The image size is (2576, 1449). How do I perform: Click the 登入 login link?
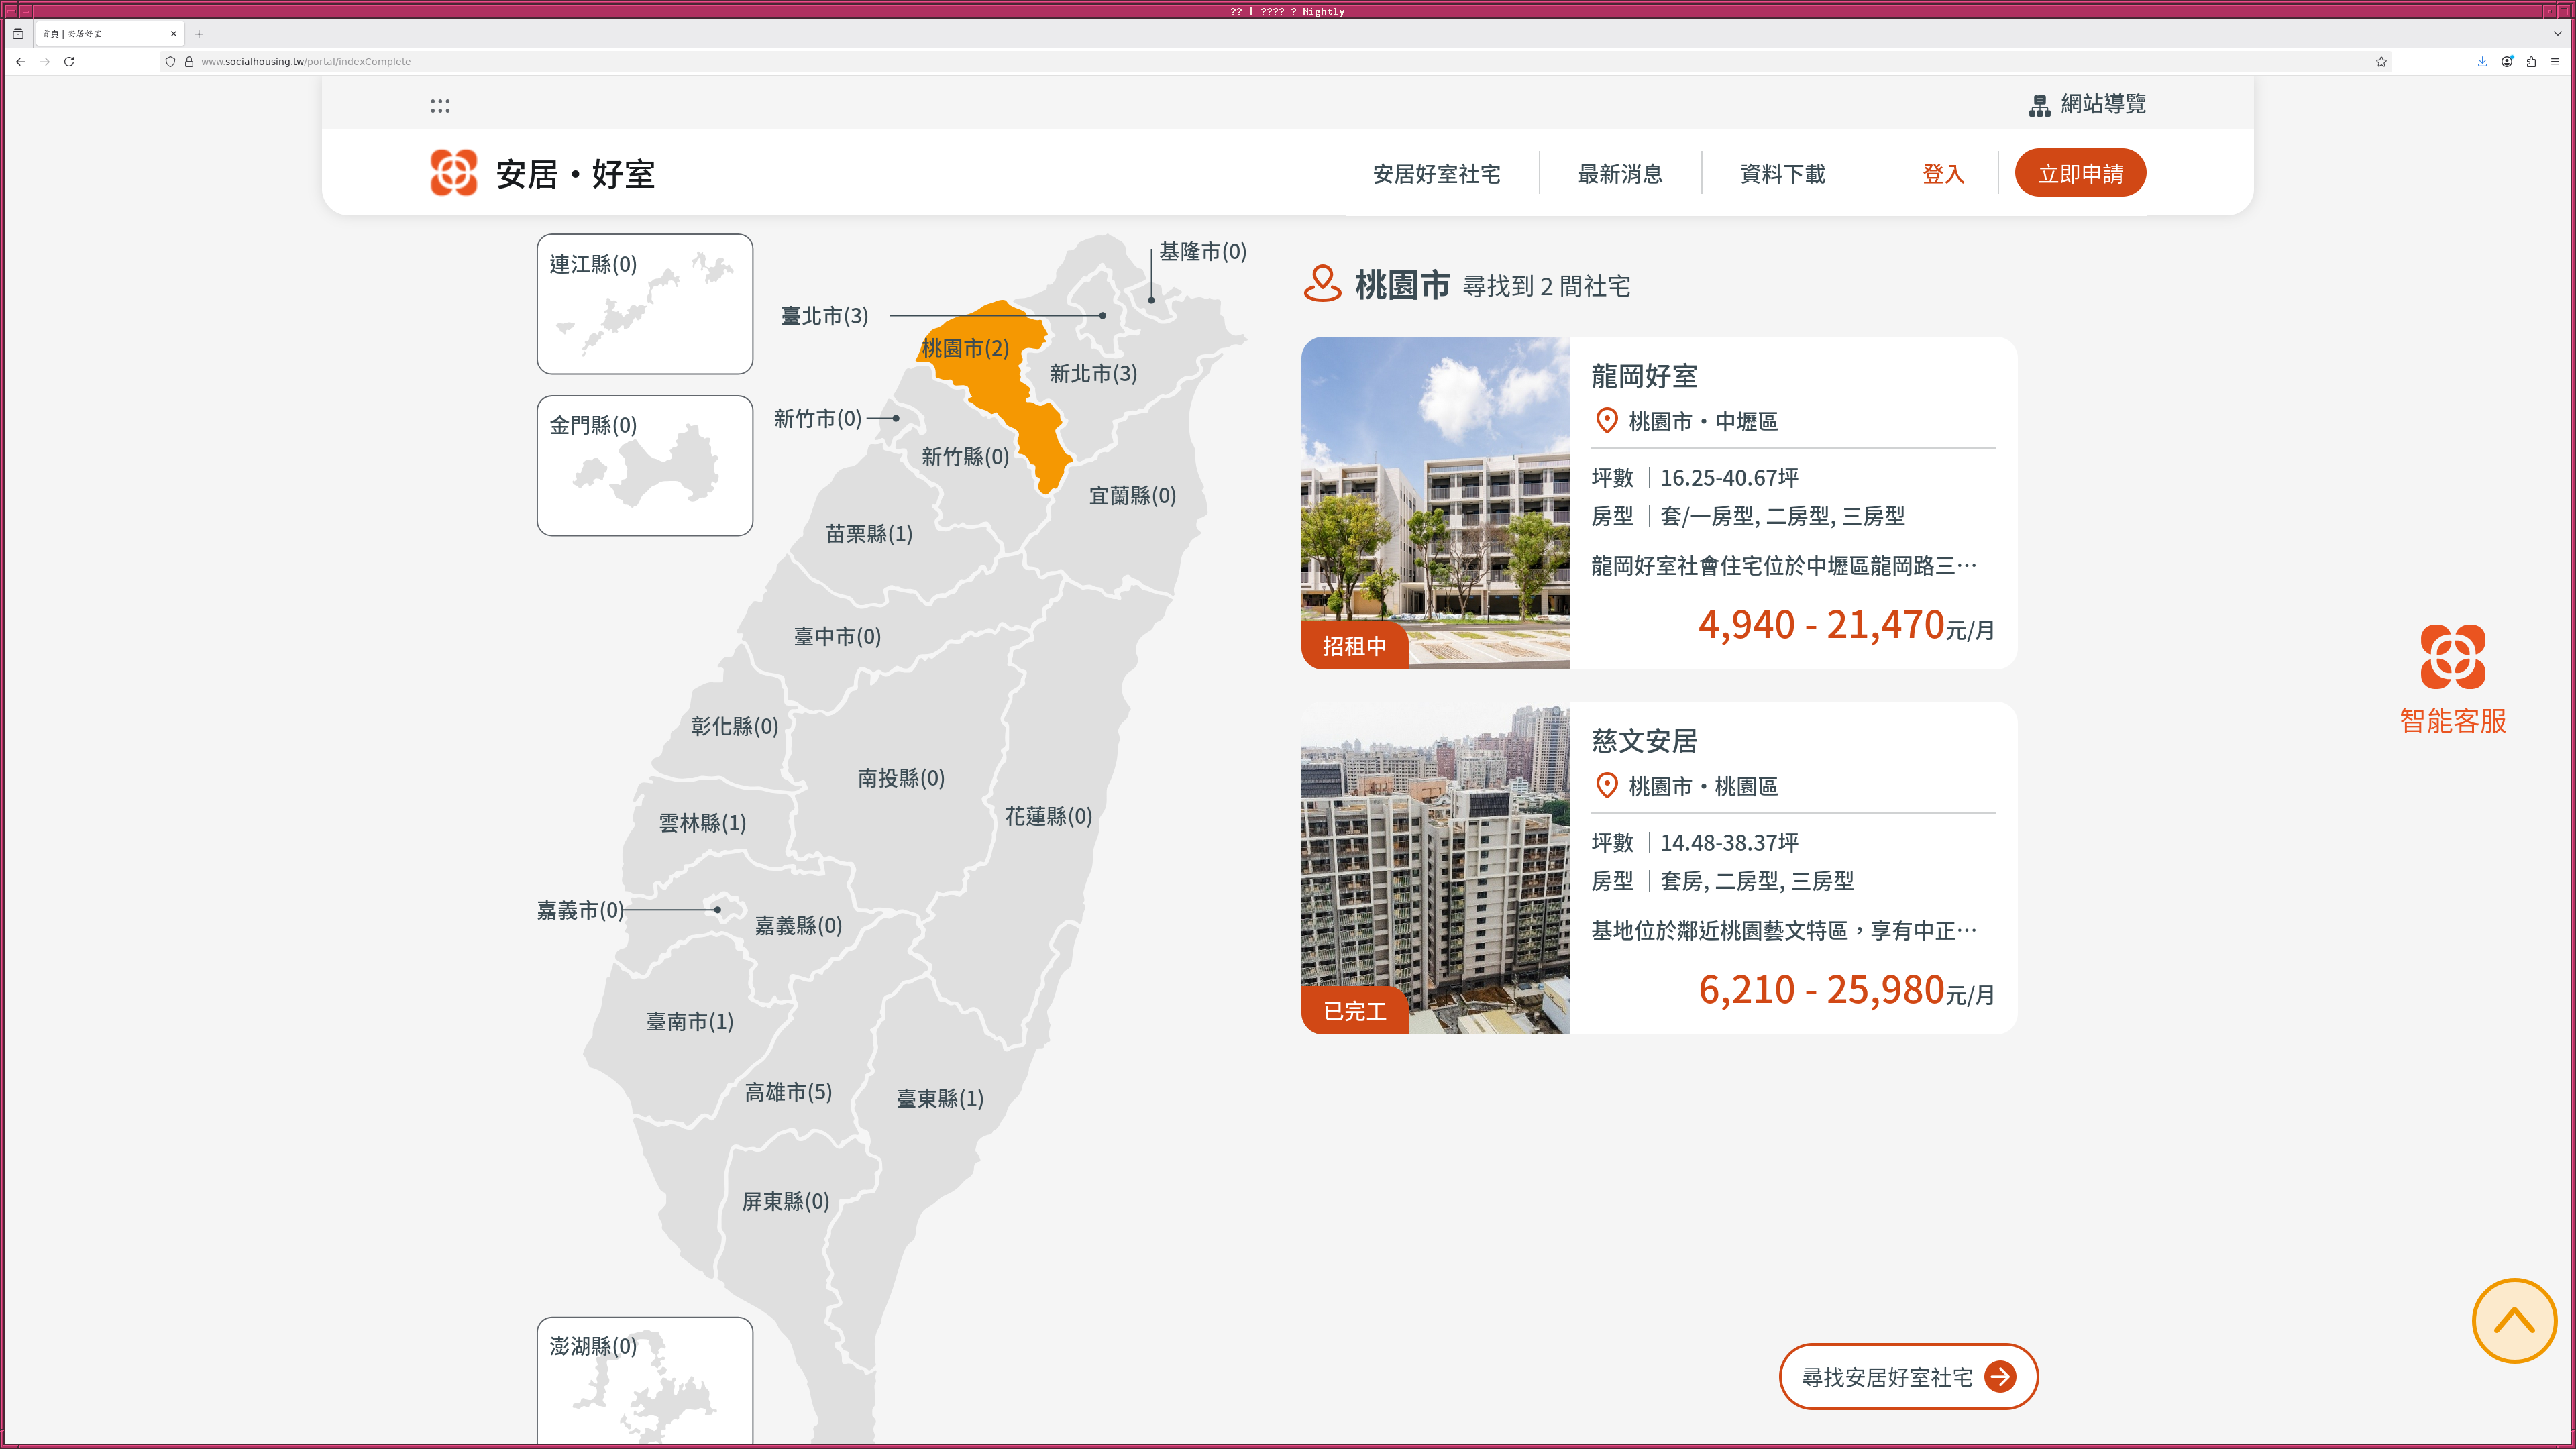pyautogui.click(x=1943, y=174)
